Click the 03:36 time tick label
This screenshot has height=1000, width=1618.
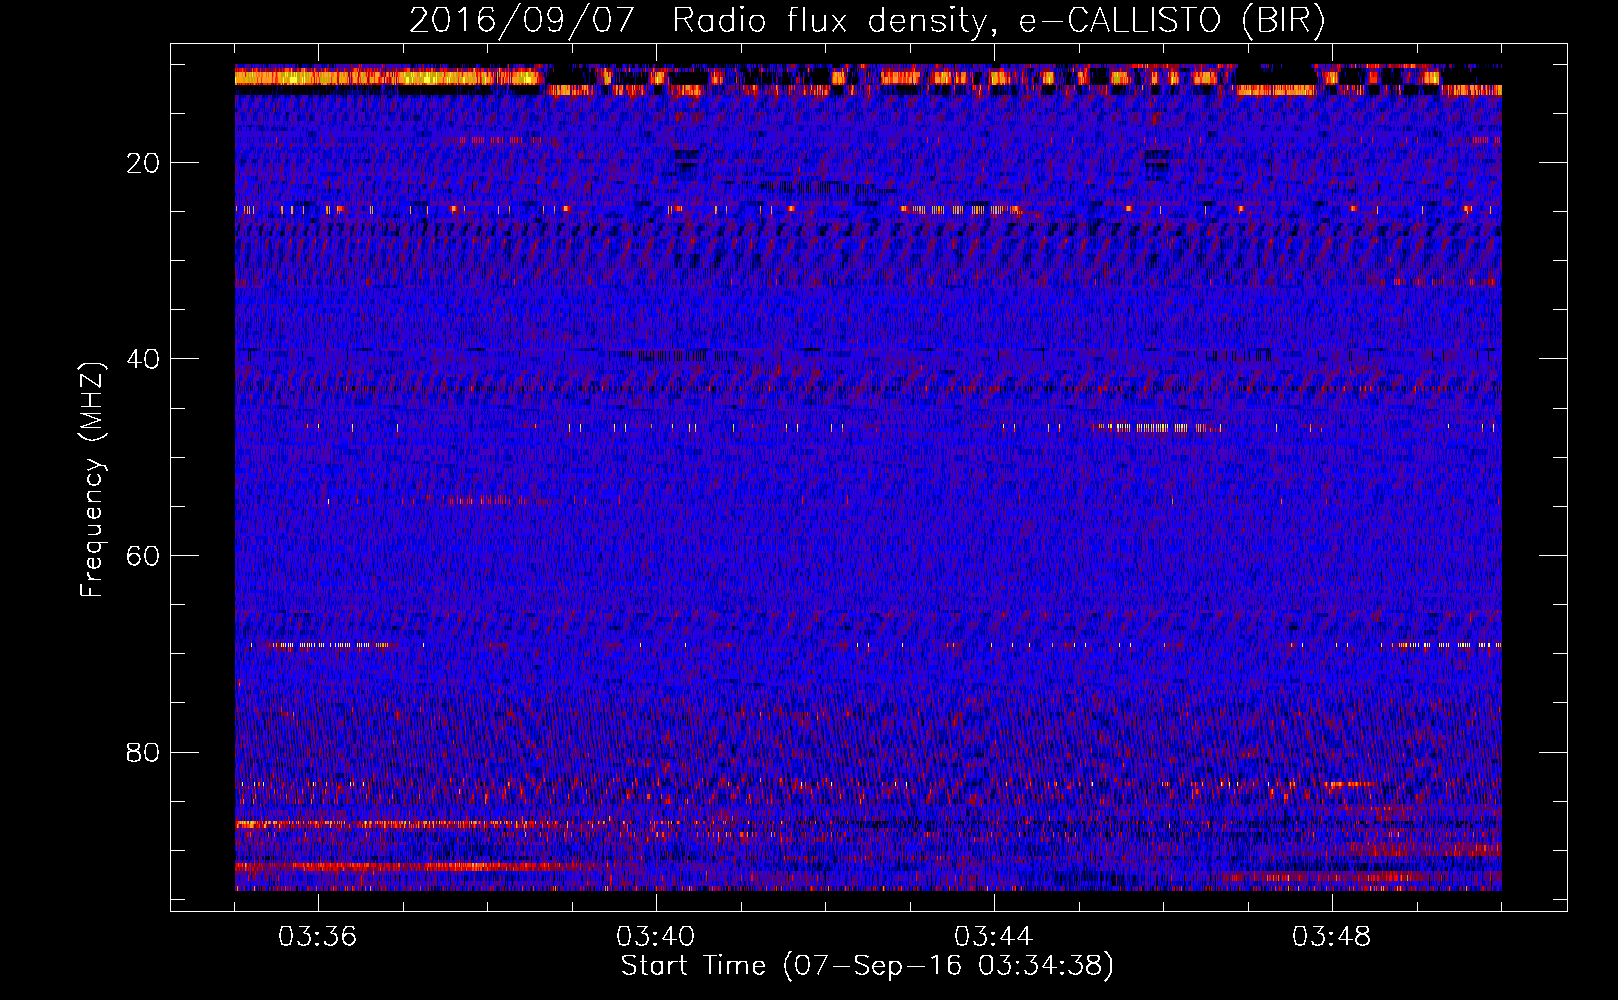(318, 937)
